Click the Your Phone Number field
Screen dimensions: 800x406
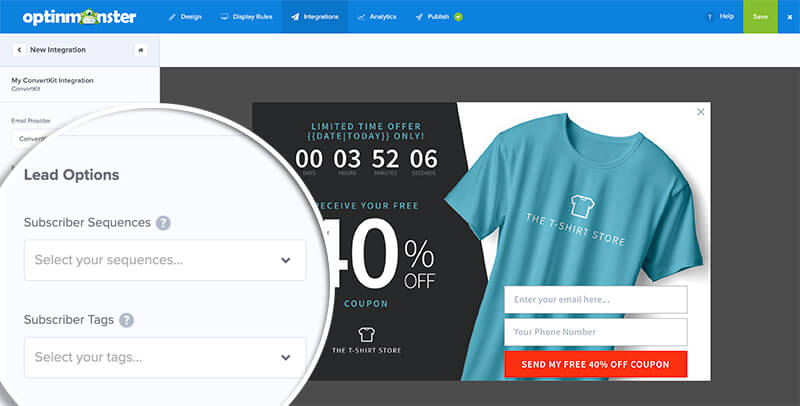point(595,332)
